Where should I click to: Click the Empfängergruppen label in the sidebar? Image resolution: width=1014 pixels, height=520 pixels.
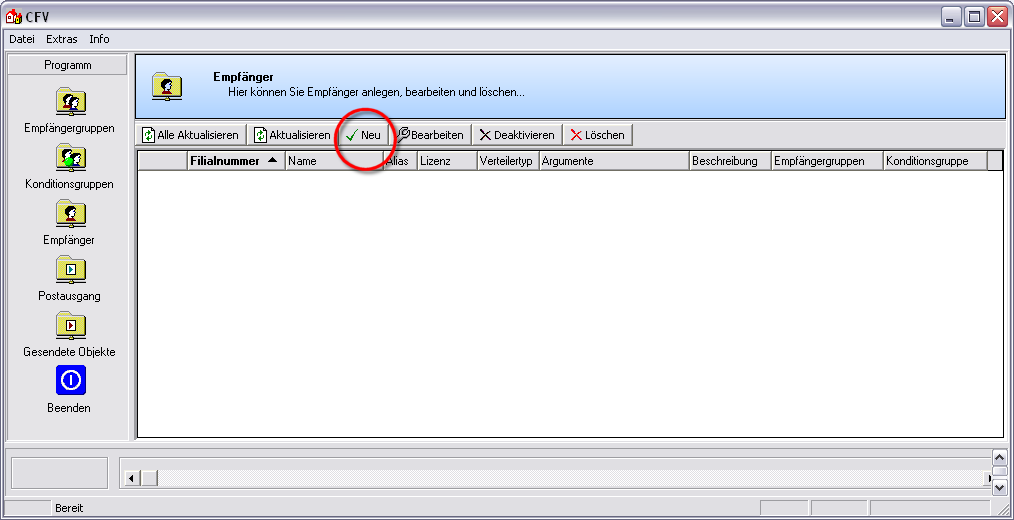point(69,128)
